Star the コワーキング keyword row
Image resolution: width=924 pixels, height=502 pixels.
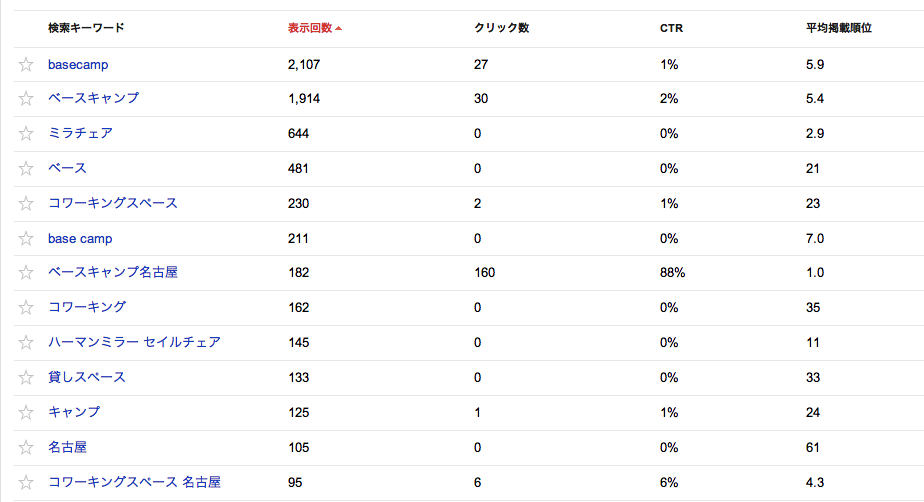[x=26, y=308]
